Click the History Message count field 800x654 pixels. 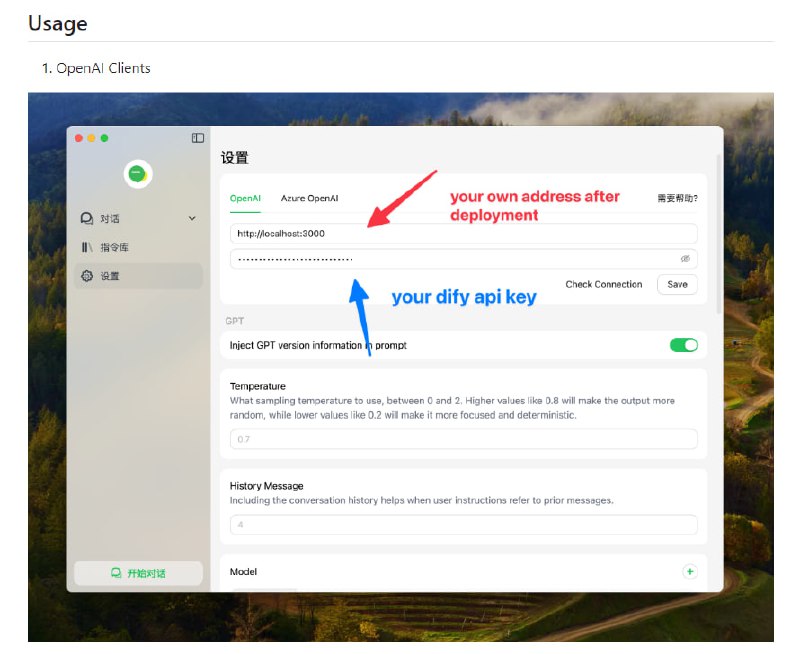(x=460, y=523)
